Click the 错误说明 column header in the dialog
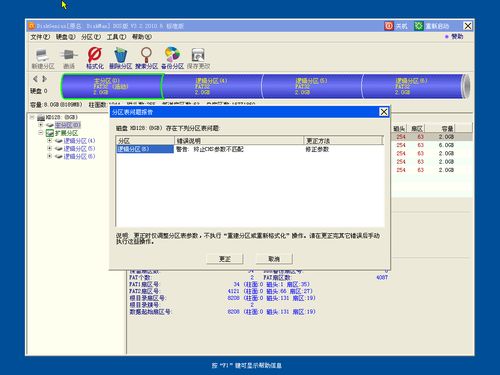 [239, 141]
